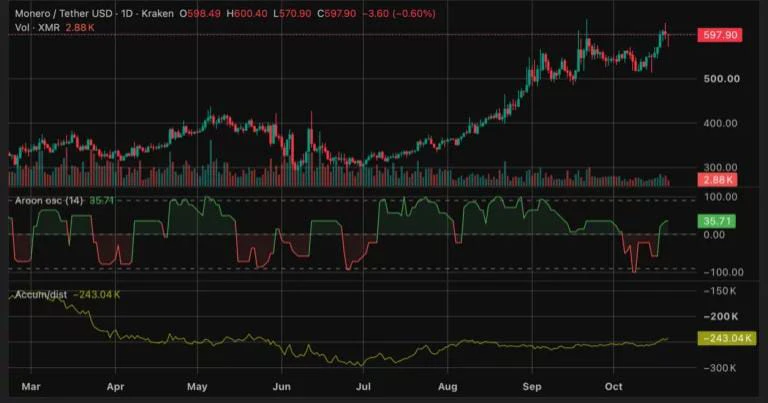
Task: Click the Mar date axis label
Action: click(x=31, y=387)
